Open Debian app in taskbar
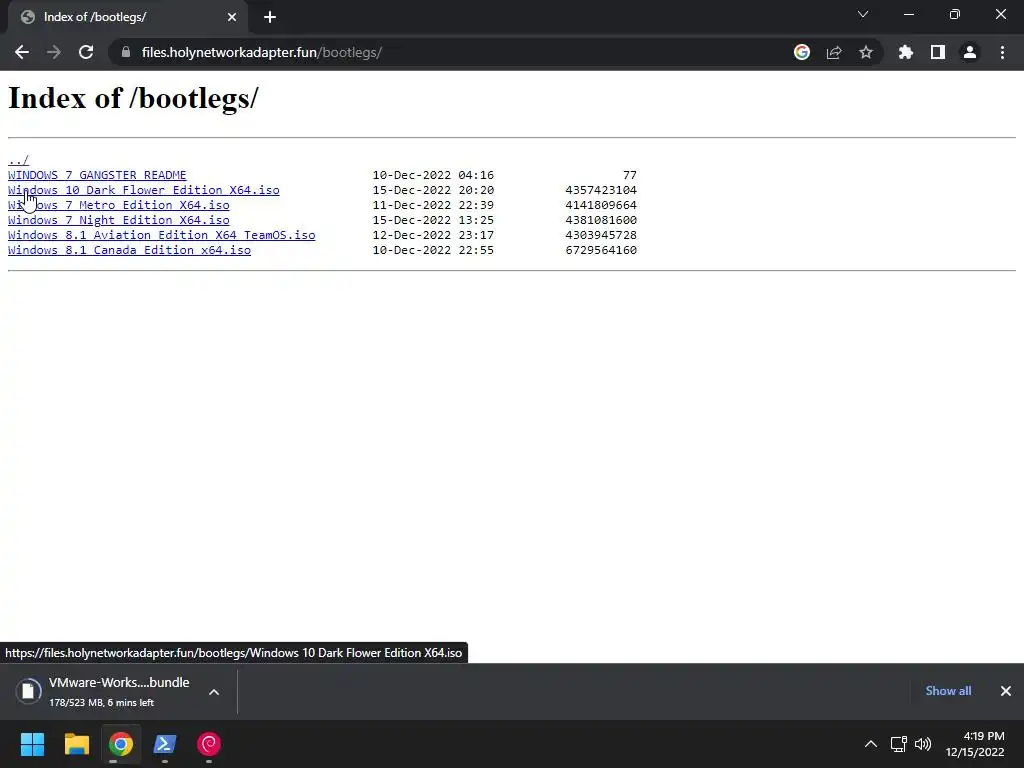Image resolution: width=1024 pixels, height=768 pixels. 209,744
